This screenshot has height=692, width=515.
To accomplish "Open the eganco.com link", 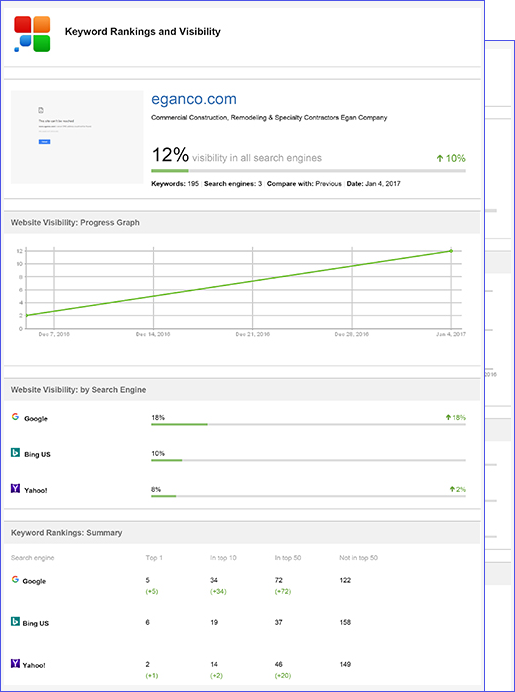I will (194, 99).
